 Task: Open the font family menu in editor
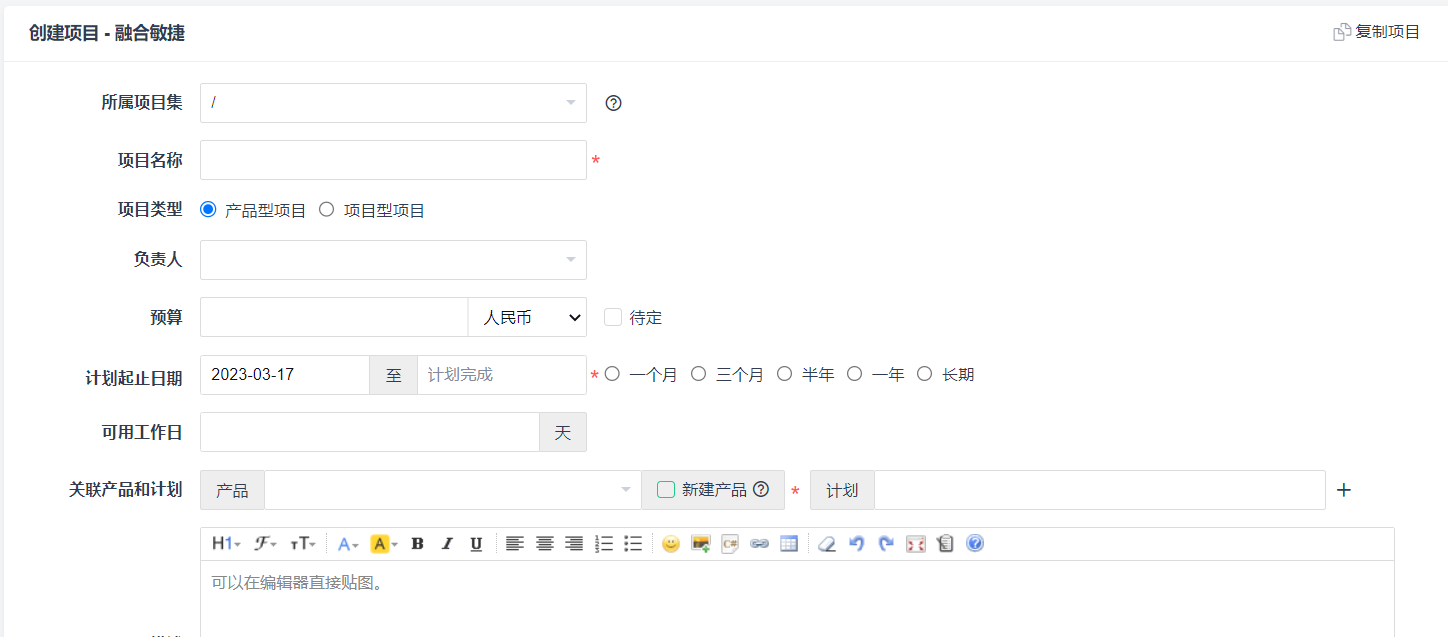tap(265, 544)
